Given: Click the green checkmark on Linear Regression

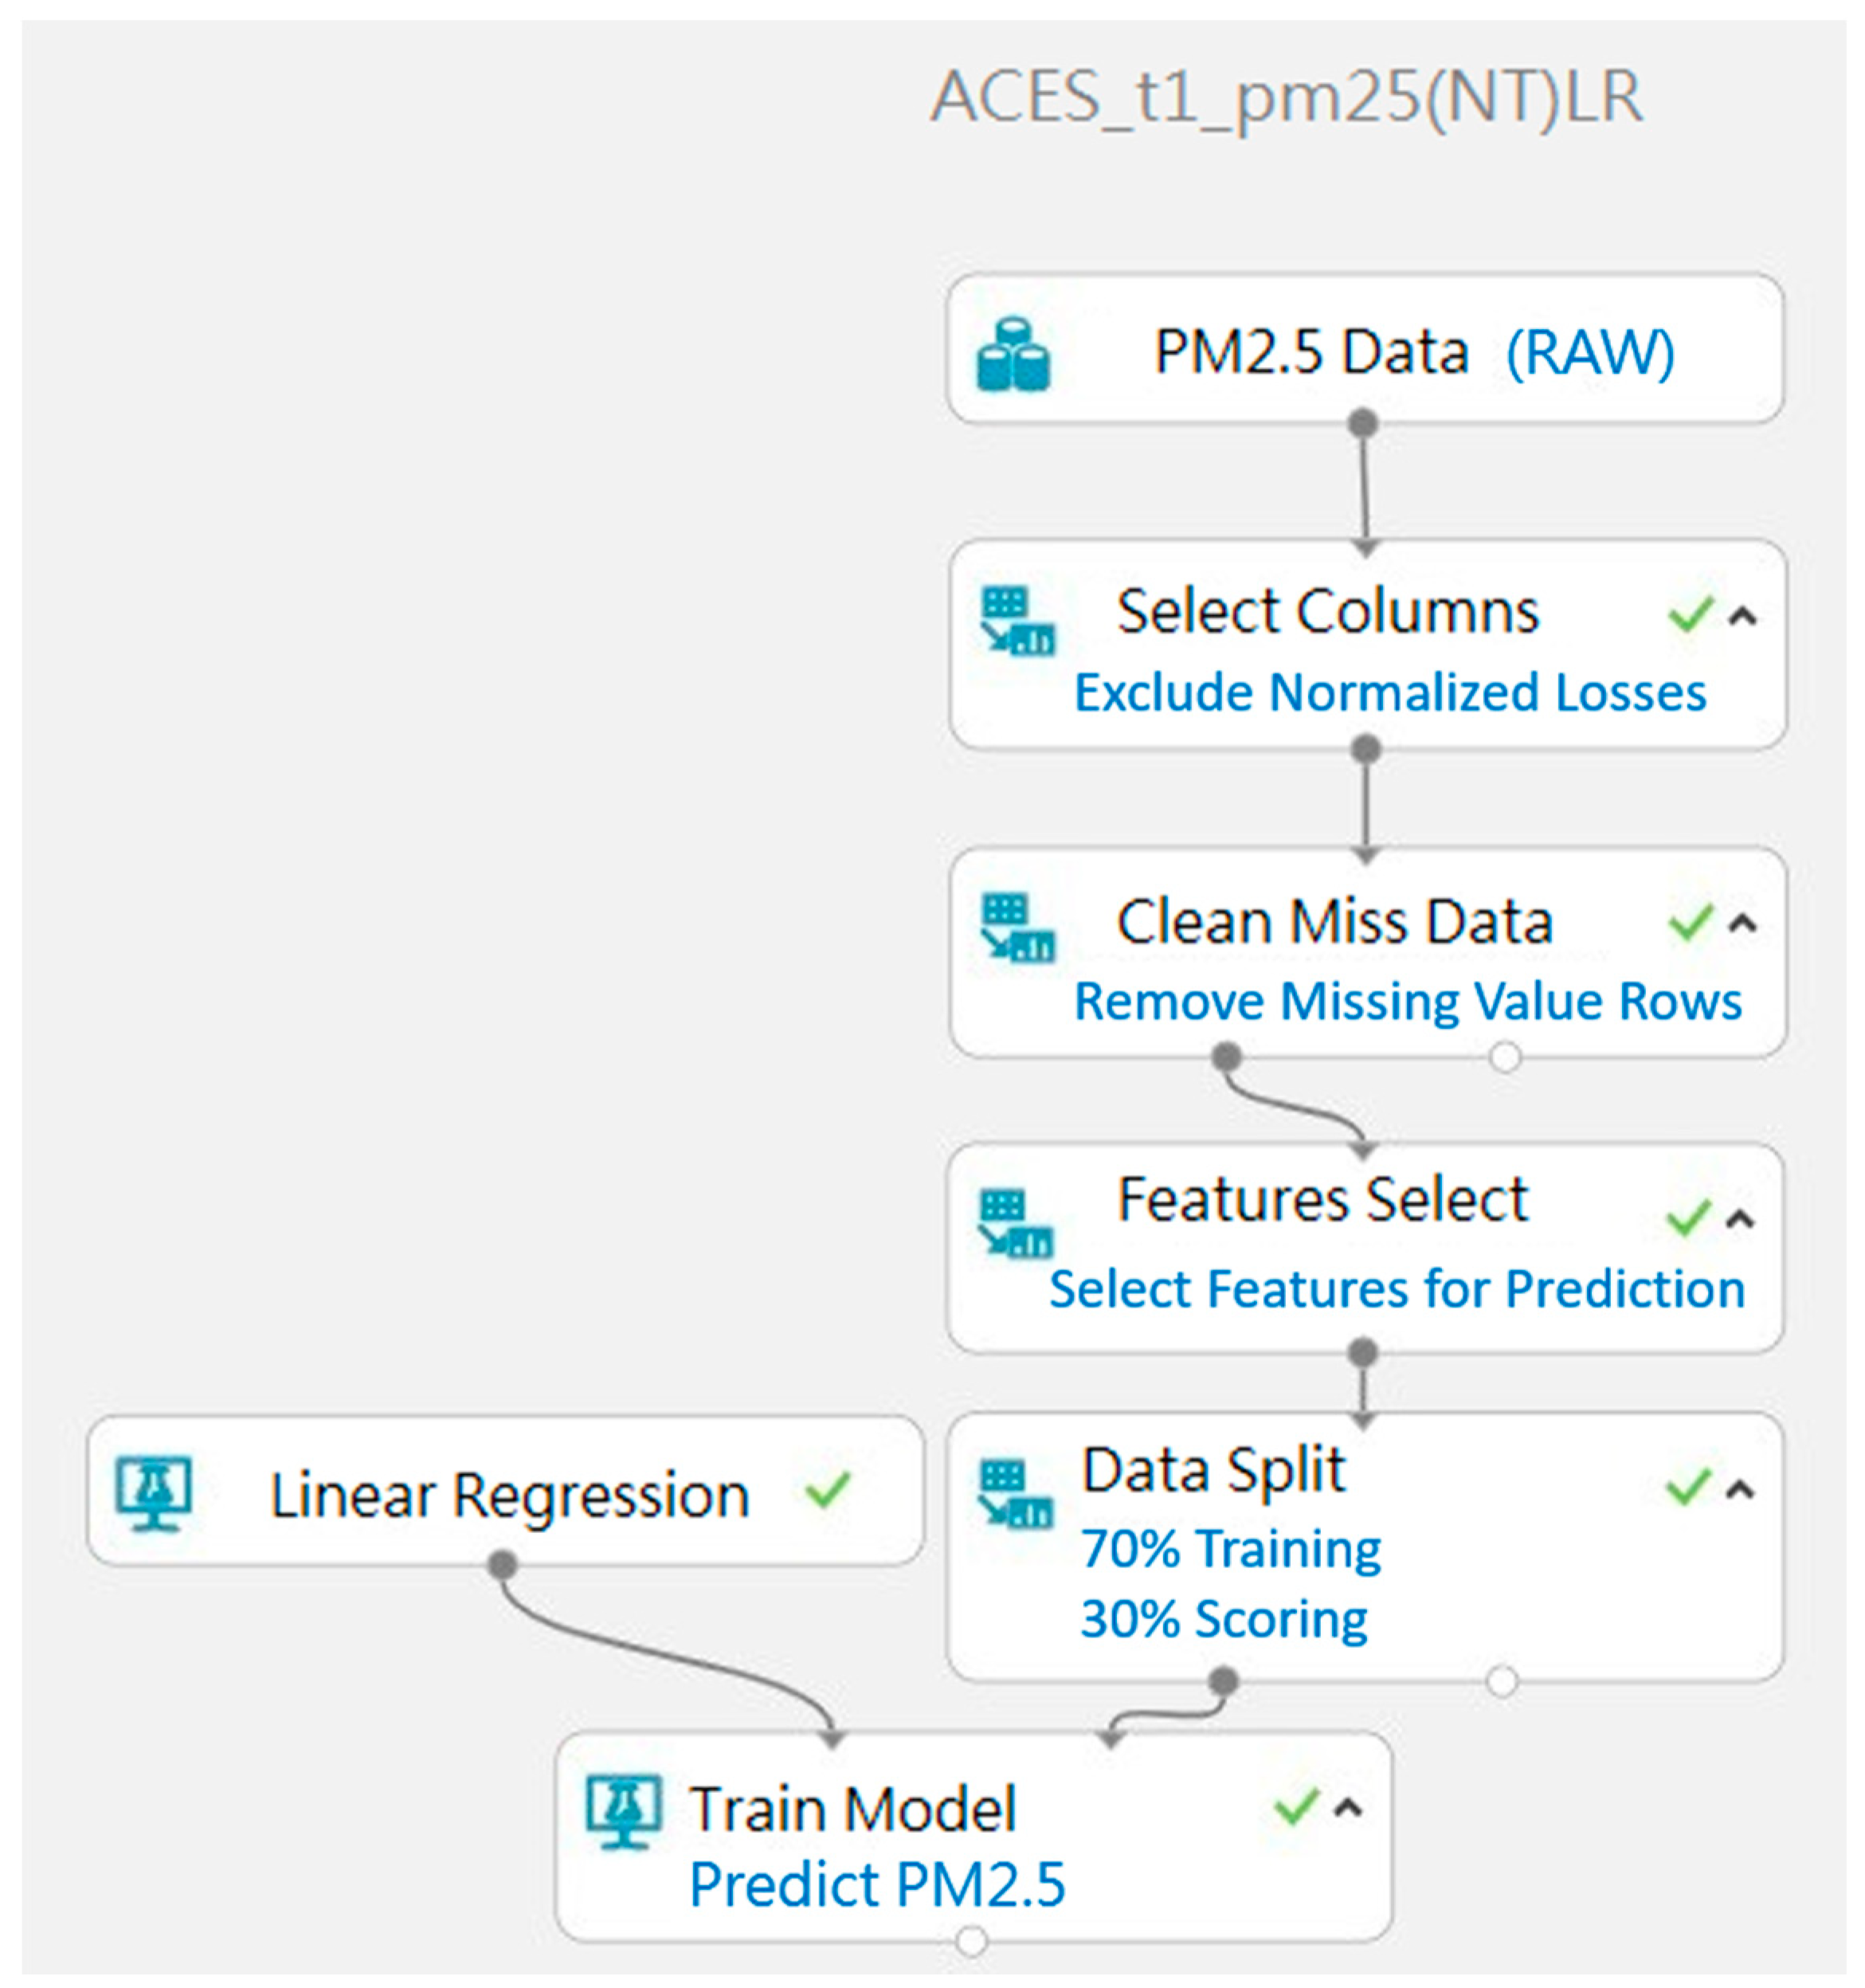Looking at the screenshot, I should coord(828,1490).
